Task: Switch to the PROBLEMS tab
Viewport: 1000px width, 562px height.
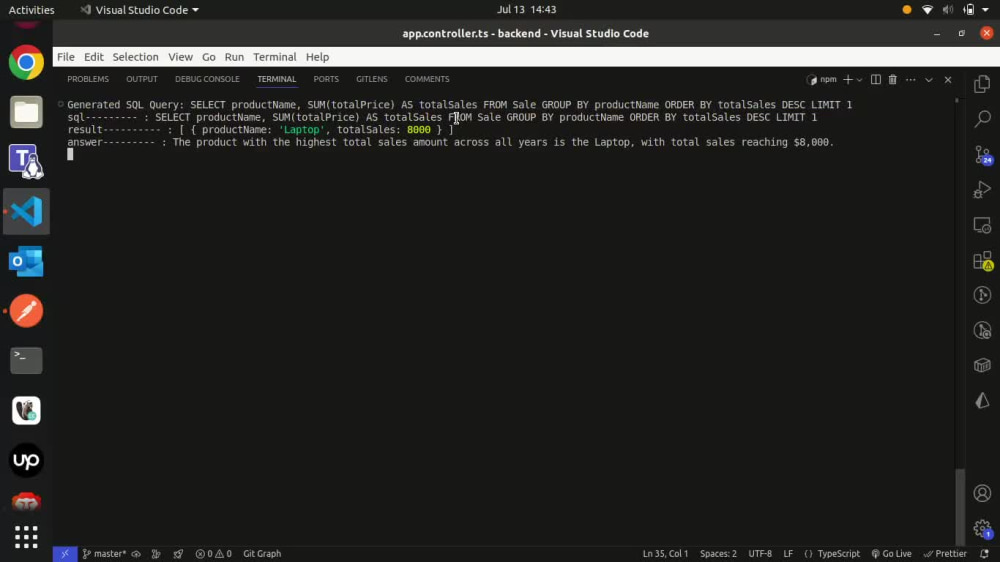Action: pos(88,79)
